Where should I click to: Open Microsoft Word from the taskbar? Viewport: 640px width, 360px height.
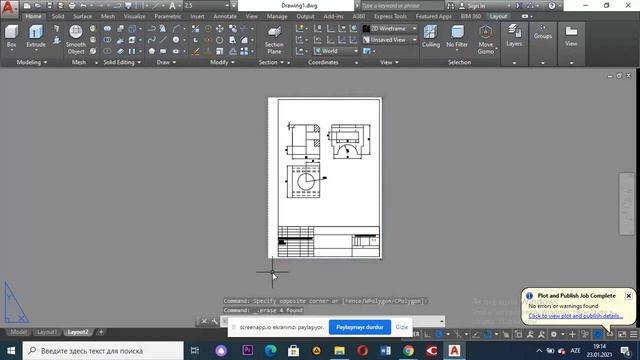click(x=385, y=351)
